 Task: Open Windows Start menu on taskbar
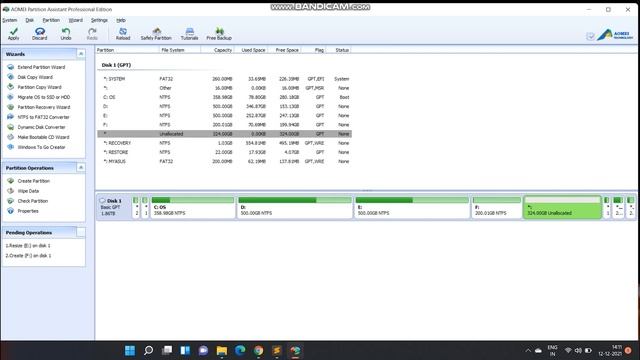coord(130,350)
